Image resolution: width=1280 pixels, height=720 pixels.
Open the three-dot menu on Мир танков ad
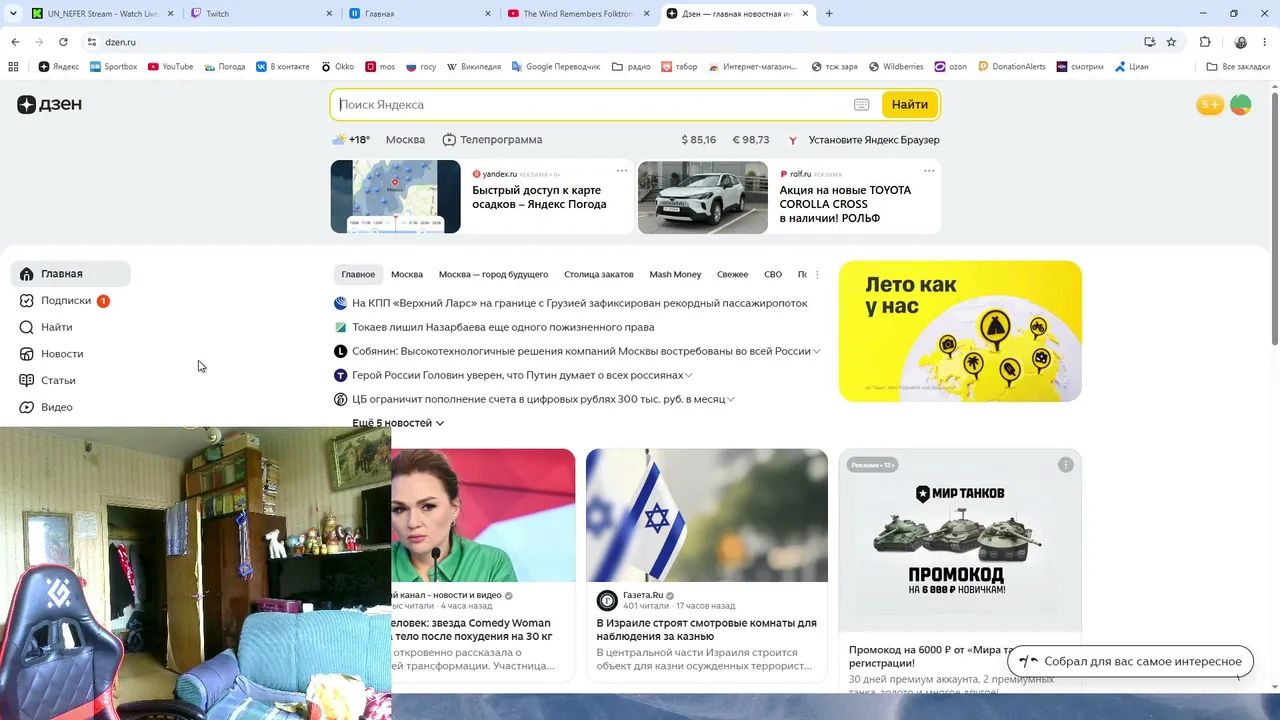1066,465
